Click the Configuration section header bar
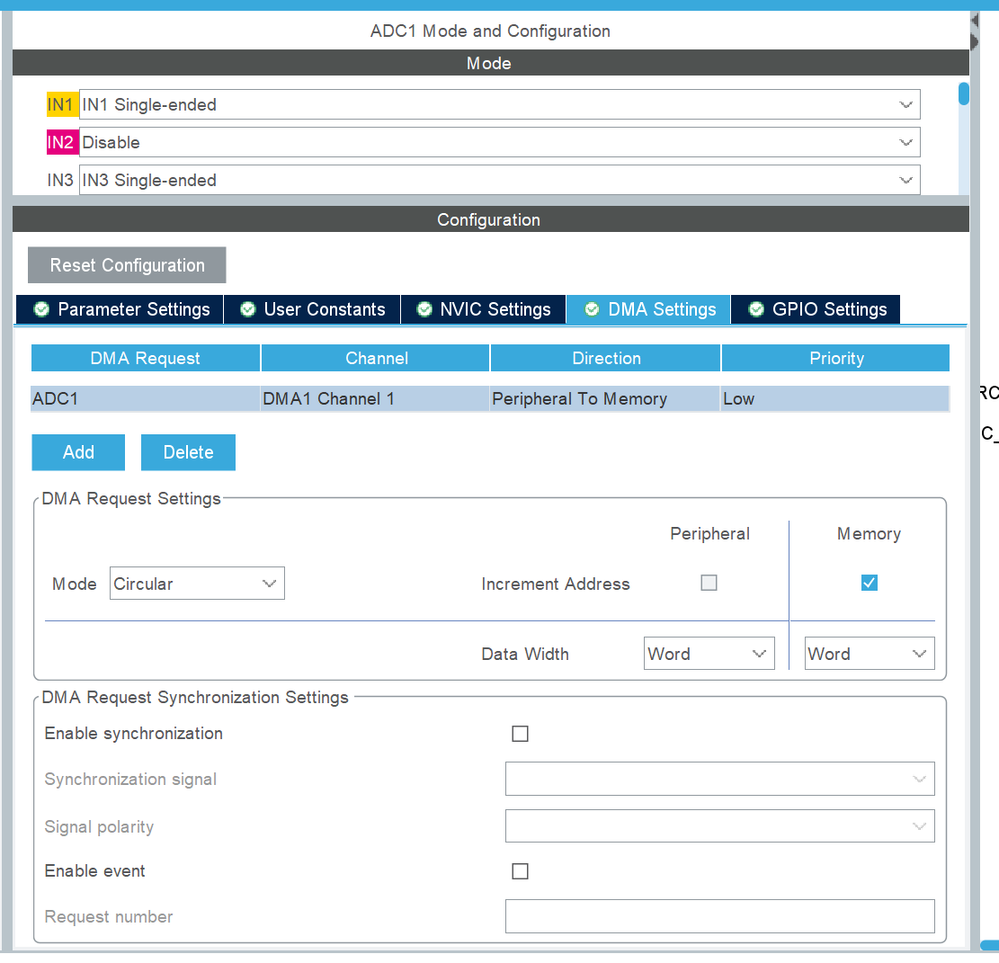The width and height of the screenshot is (999, 963). click(490, 220)
